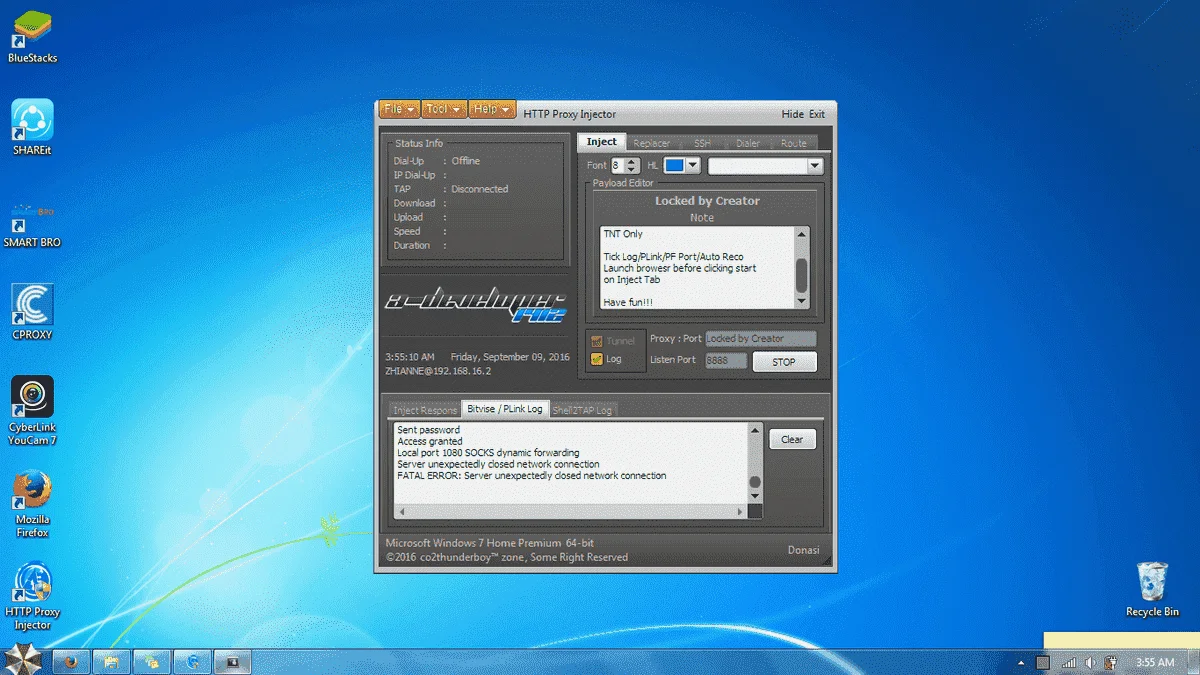This screenshot has width=1200, height=675.
Task: Click Exit in the injector title bar
Action: [817, 114]
